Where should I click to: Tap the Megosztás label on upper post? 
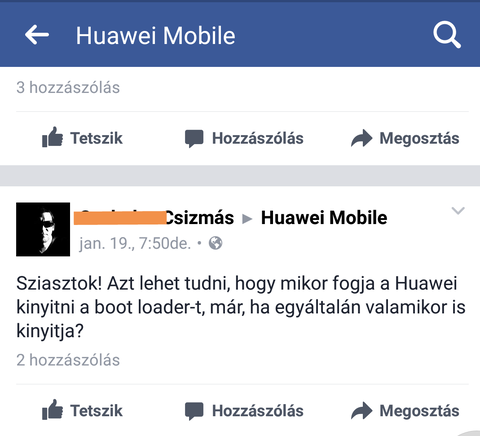(x=419, y=138)
